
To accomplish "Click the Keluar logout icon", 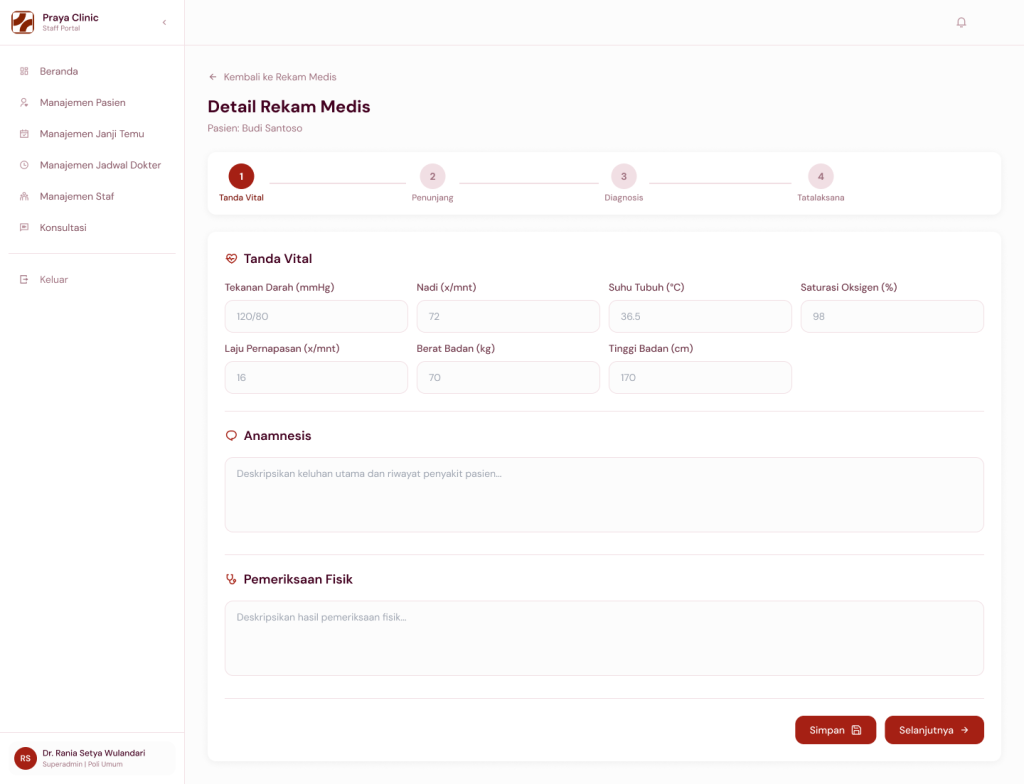I will click(x=24, y=280).
